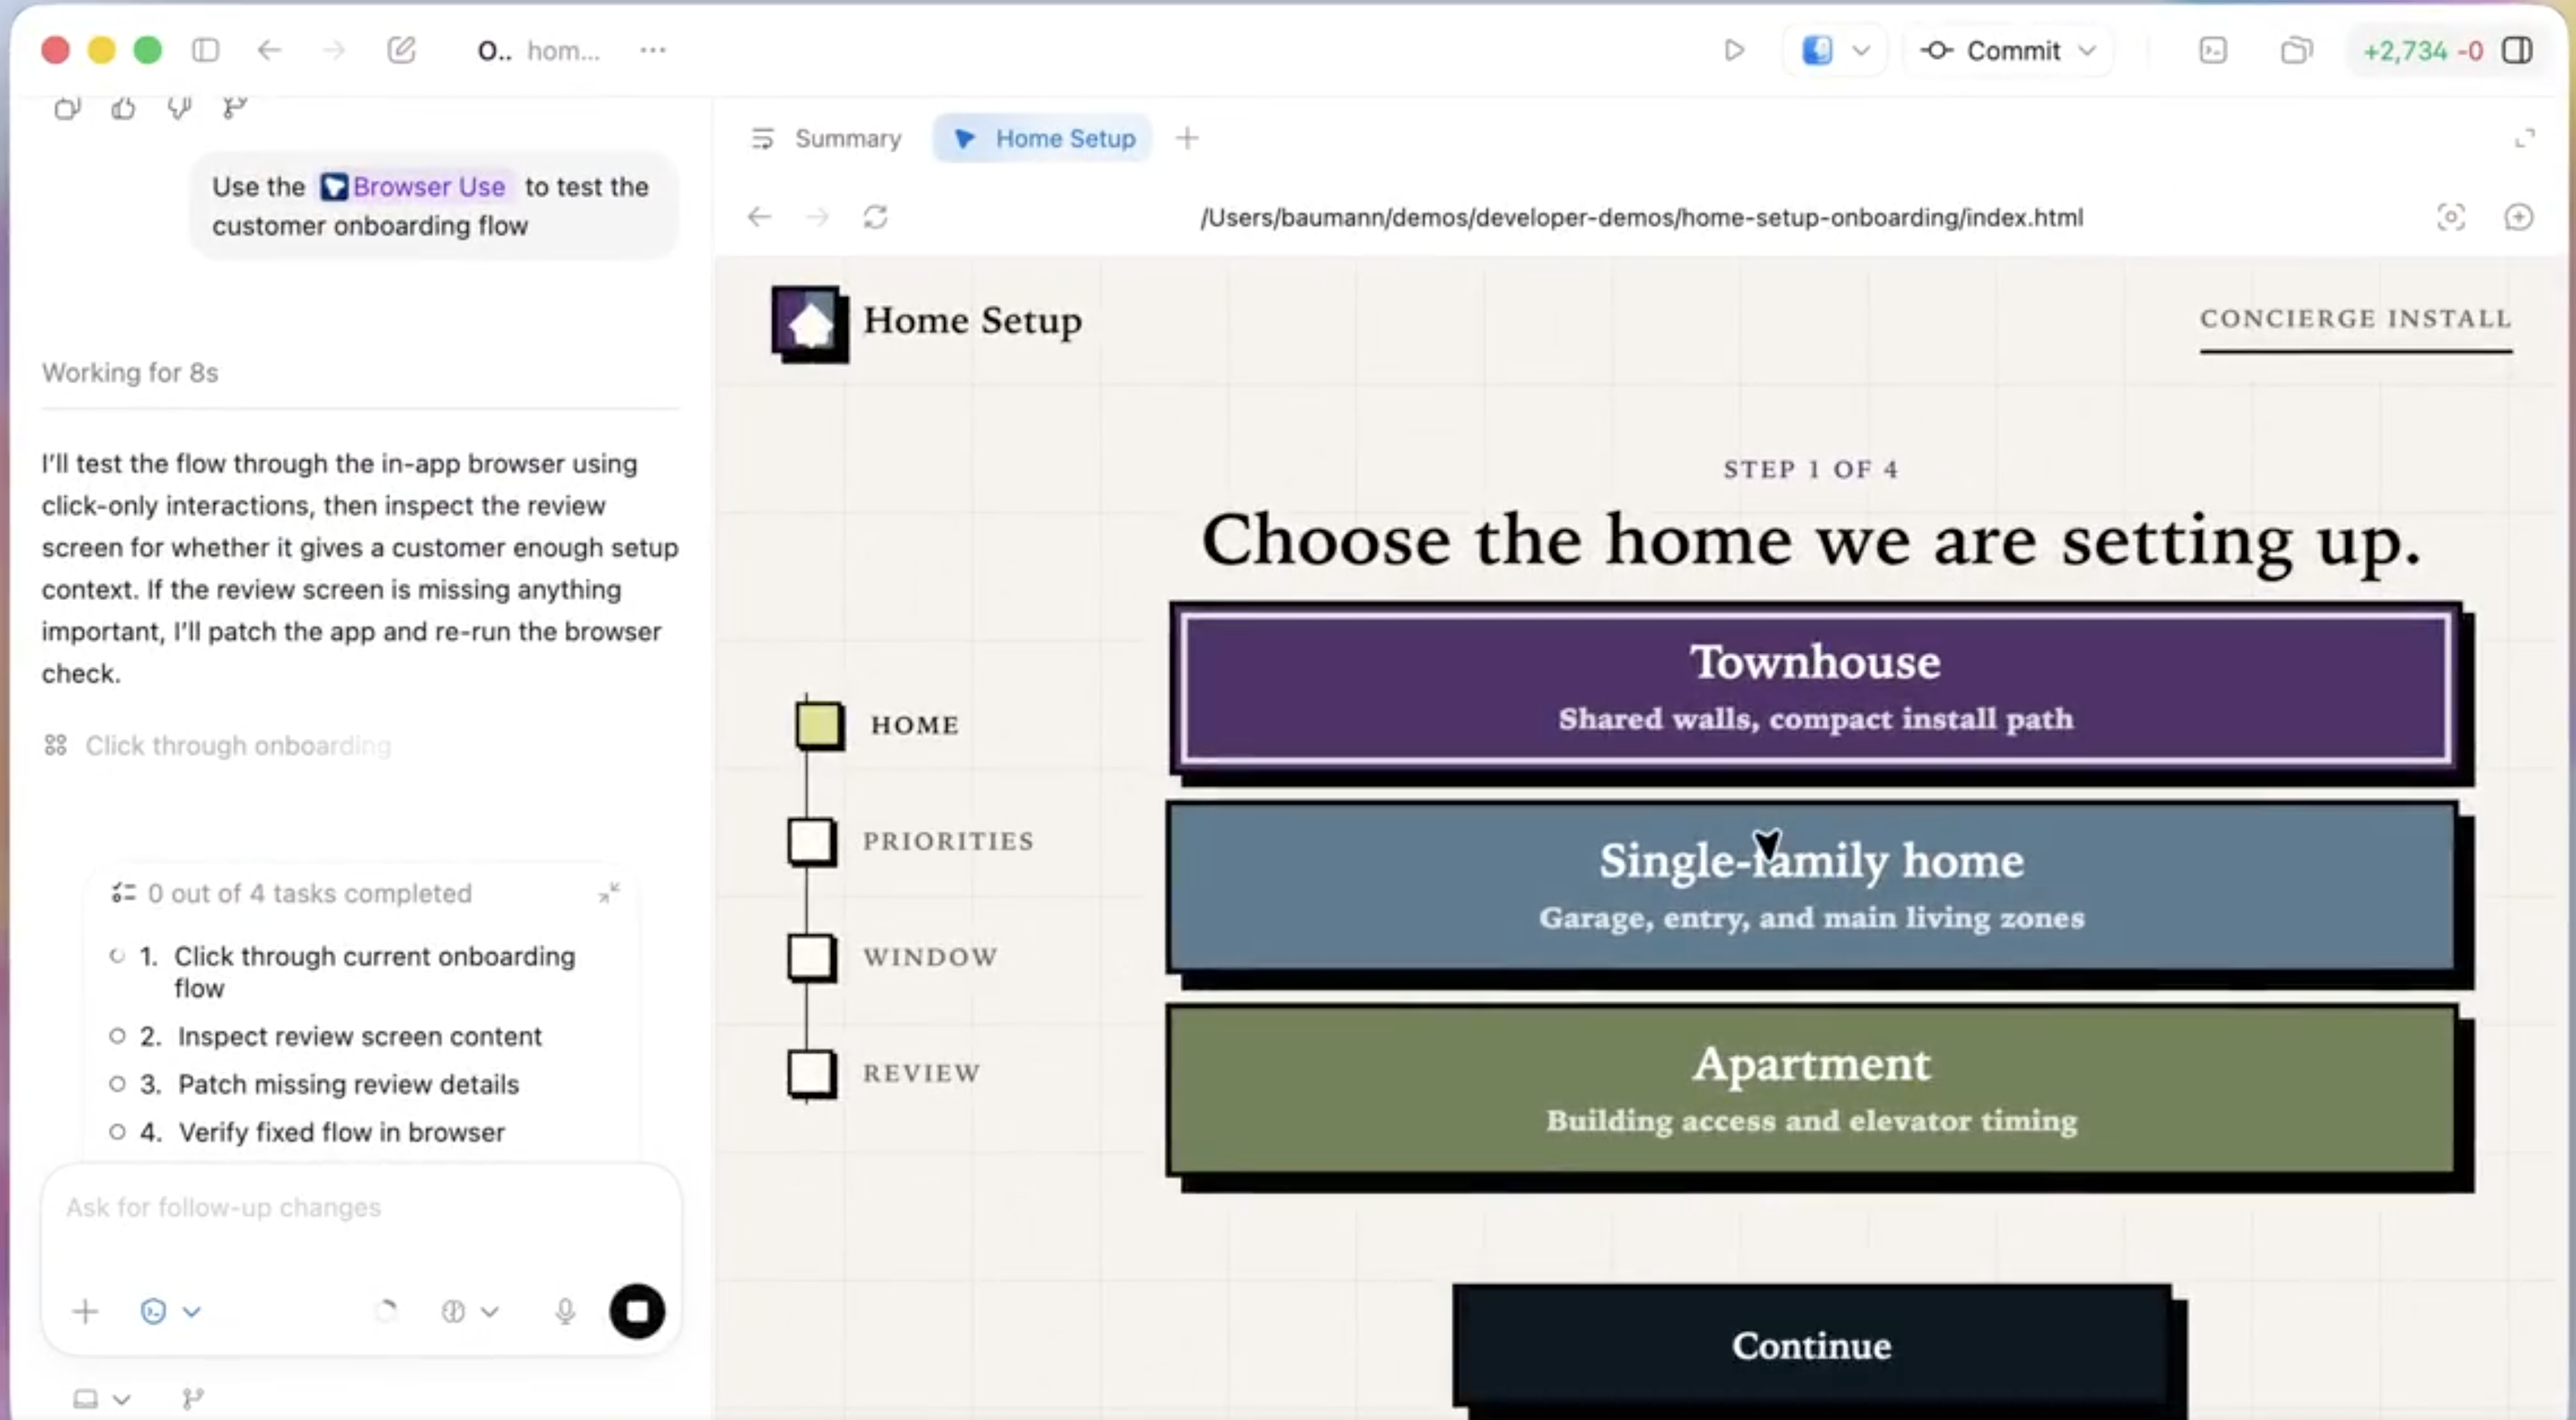Expand the Commit dropdown arrow
2576x1420 pixels.
tap(2087, 50)
